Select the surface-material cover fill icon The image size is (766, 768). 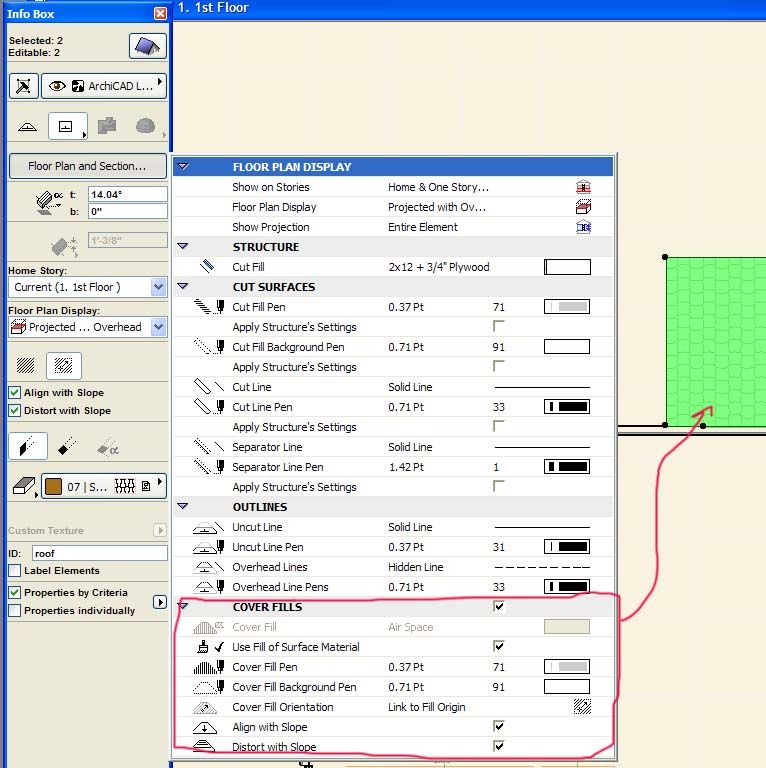click(64, 365)
